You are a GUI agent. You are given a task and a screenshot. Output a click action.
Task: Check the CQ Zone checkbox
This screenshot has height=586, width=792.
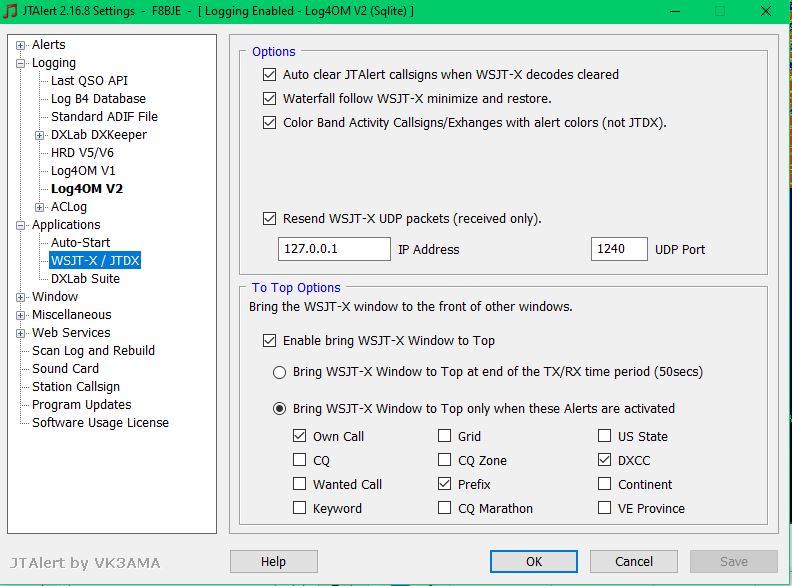tap(444, 460)
